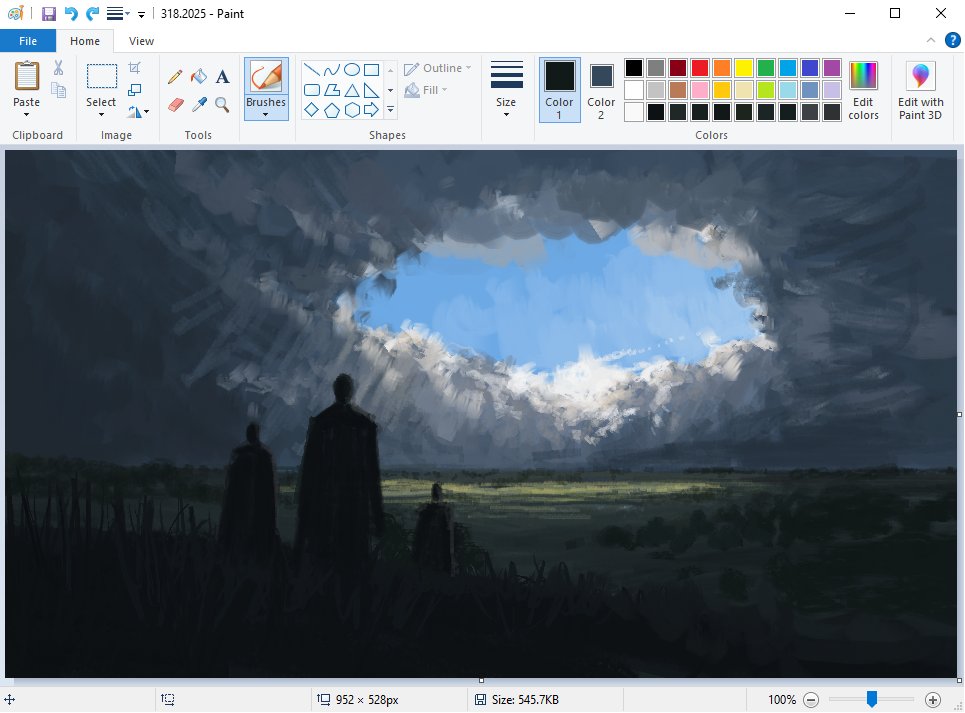Choose the Right arrow shape

(371, 110)
